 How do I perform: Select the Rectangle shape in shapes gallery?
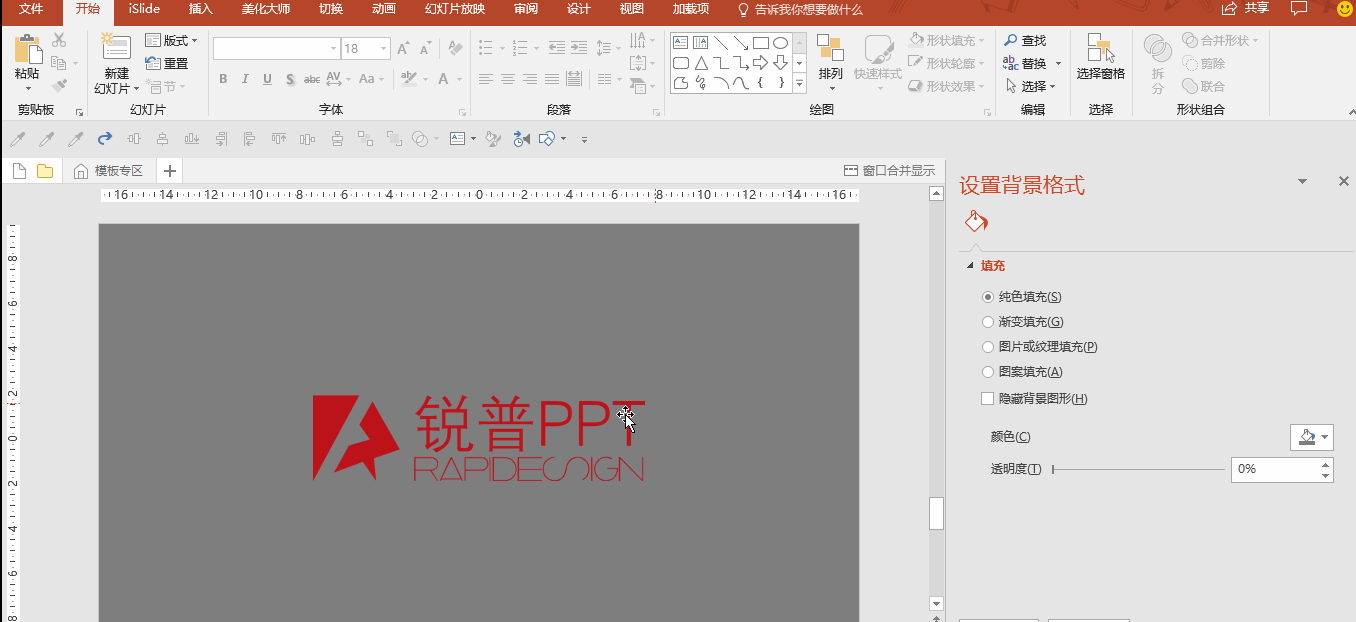click(x=760, y=43)
